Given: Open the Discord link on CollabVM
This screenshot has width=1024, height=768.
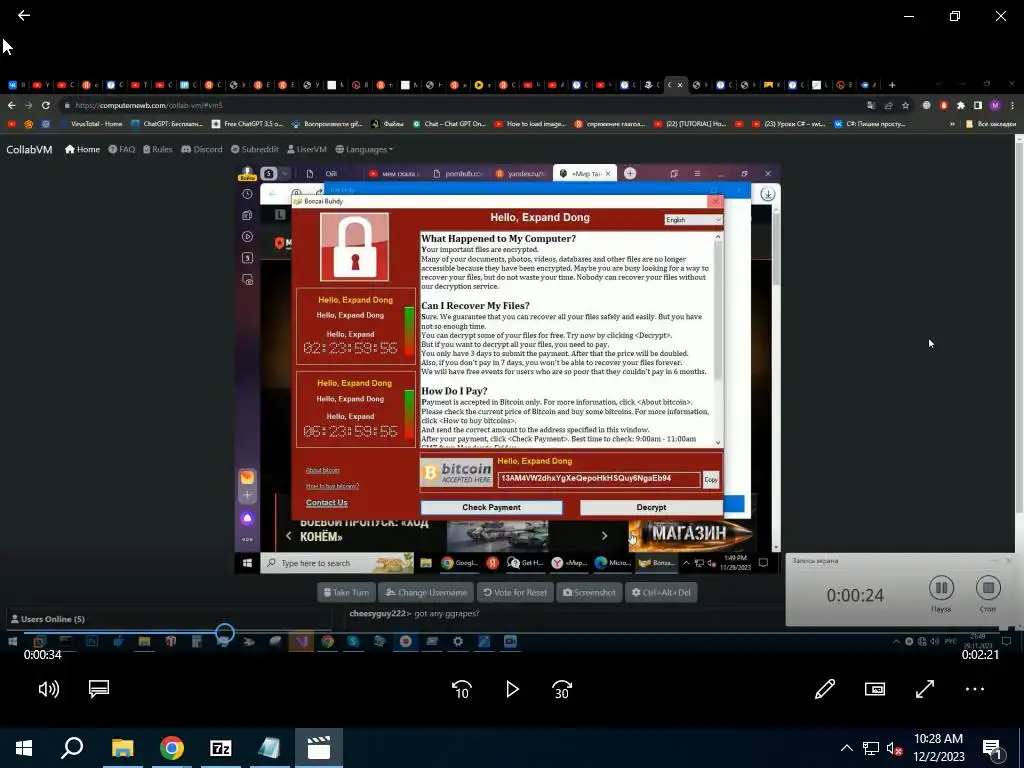Looking at the screenshot, I should pos(202,150).
